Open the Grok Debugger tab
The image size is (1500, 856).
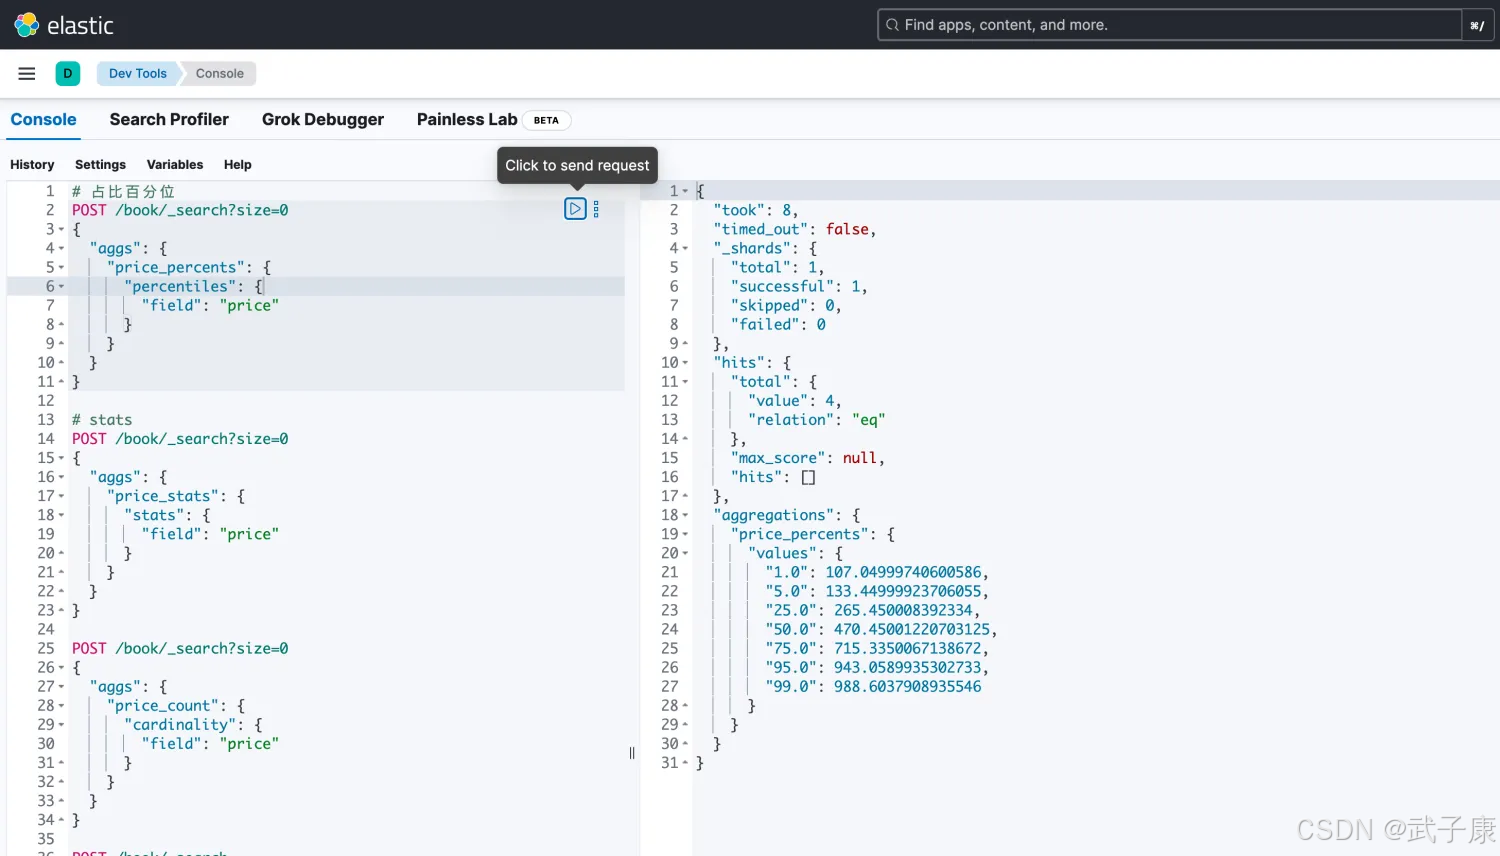[322, 119]
